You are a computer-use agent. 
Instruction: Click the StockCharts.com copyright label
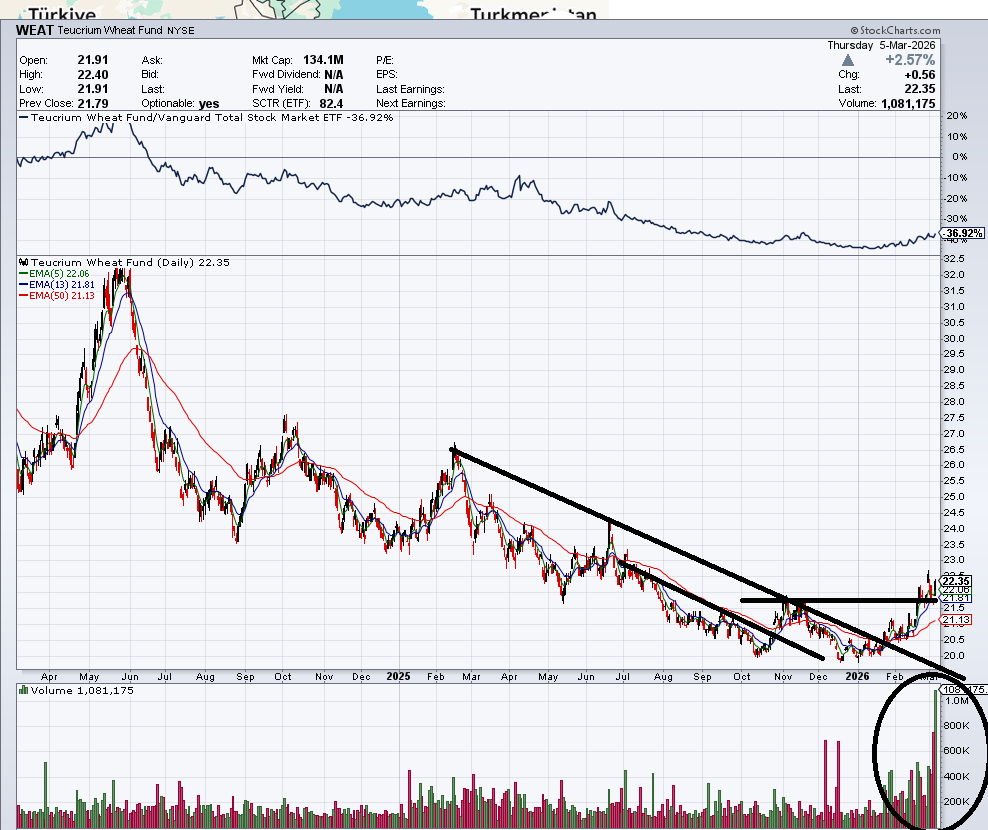click(895, 30)
